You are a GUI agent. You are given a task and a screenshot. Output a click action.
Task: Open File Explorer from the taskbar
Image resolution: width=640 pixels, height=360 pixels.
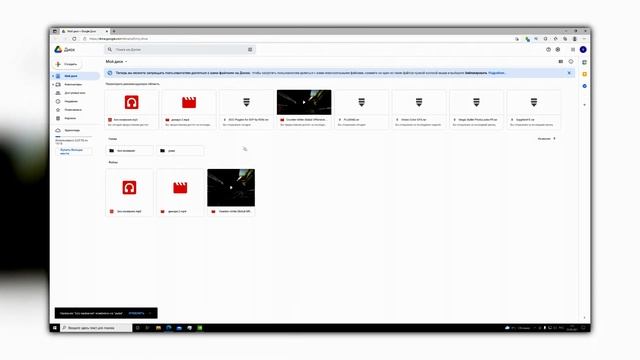(x=158, y=328)
